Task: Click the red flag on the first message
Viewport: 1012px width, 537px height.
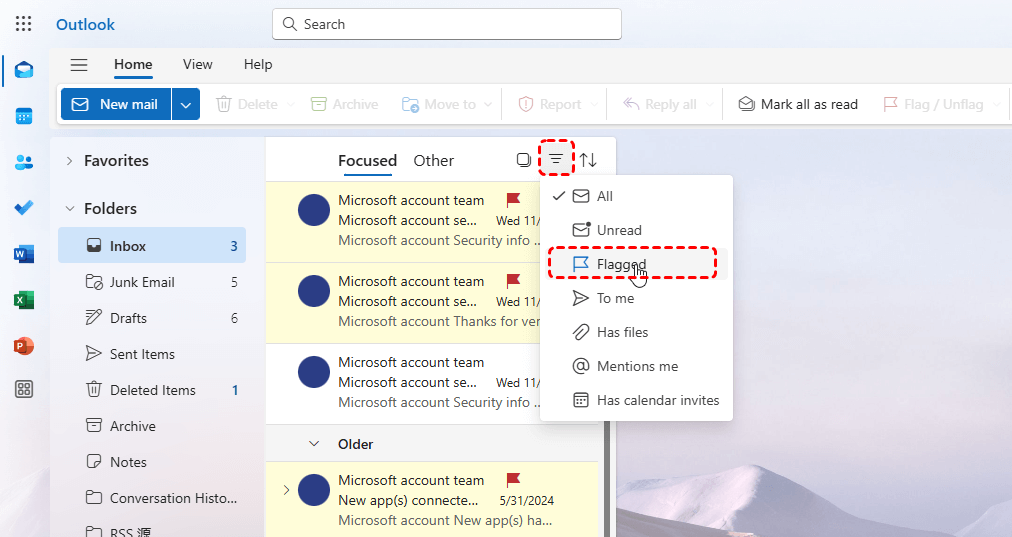Action: click(513, 200)
